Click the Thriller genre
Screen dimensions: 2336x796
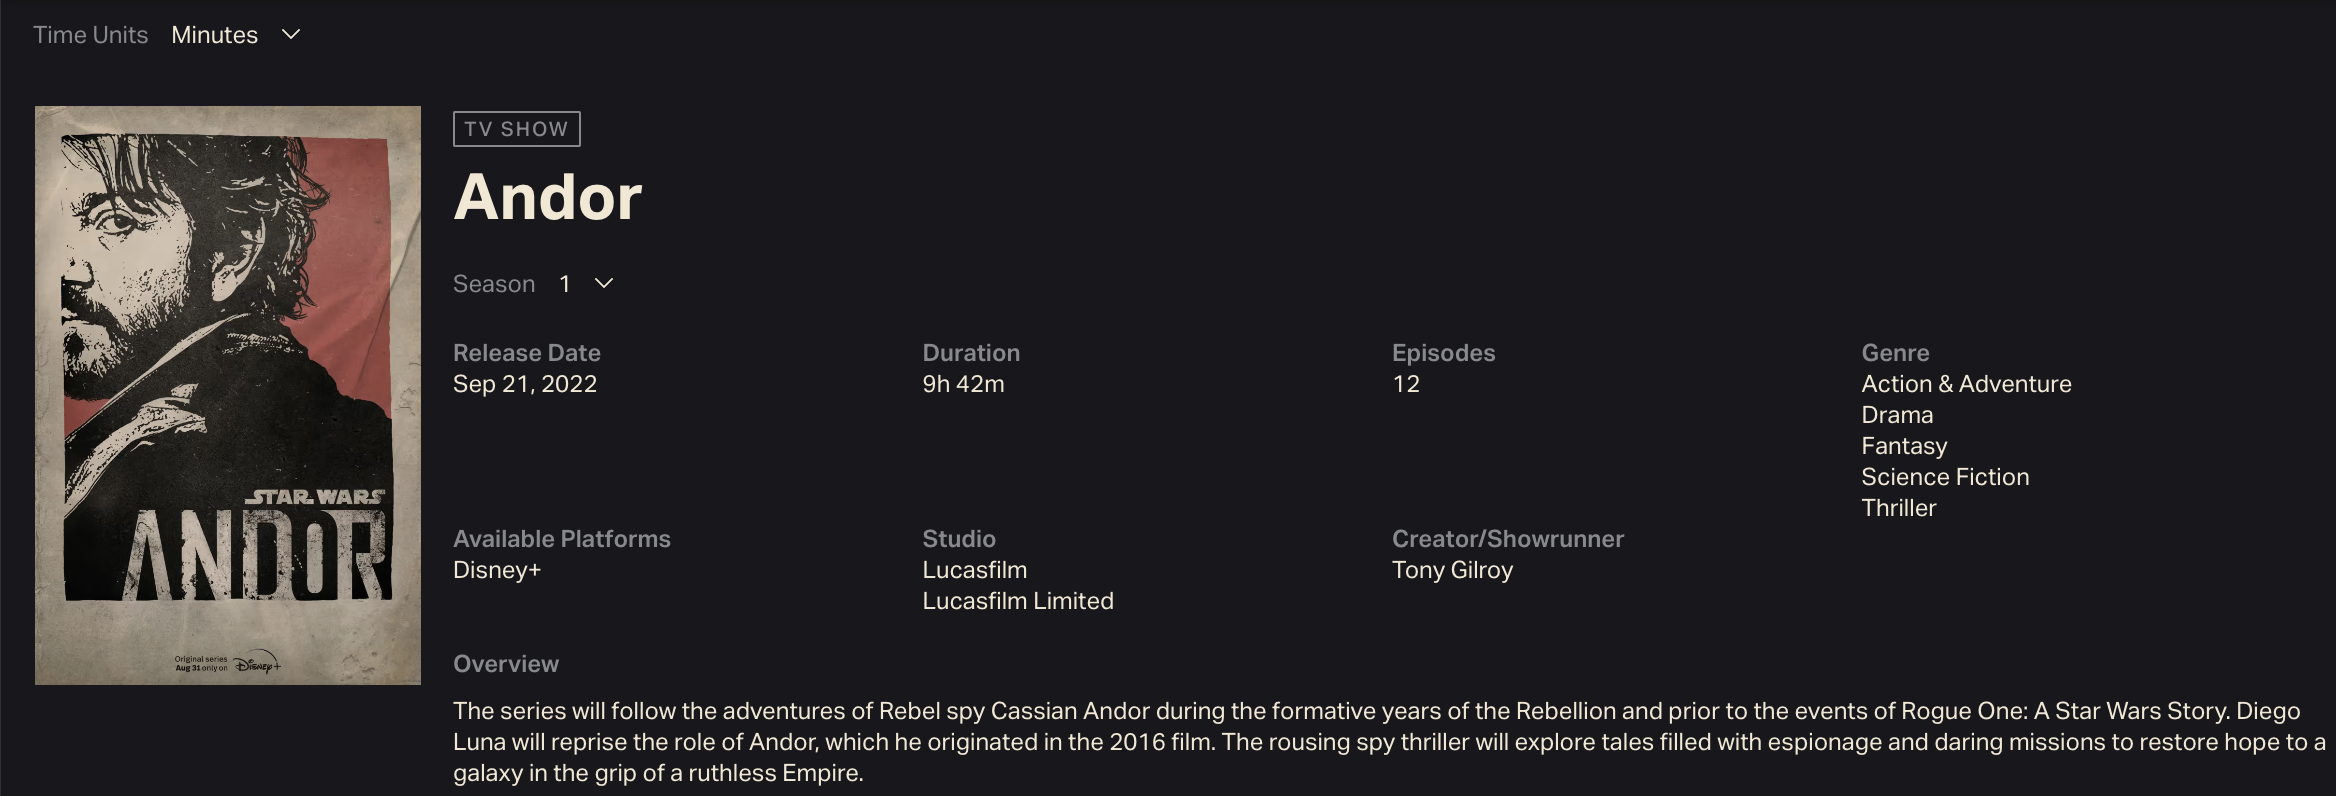point(1898,508)
